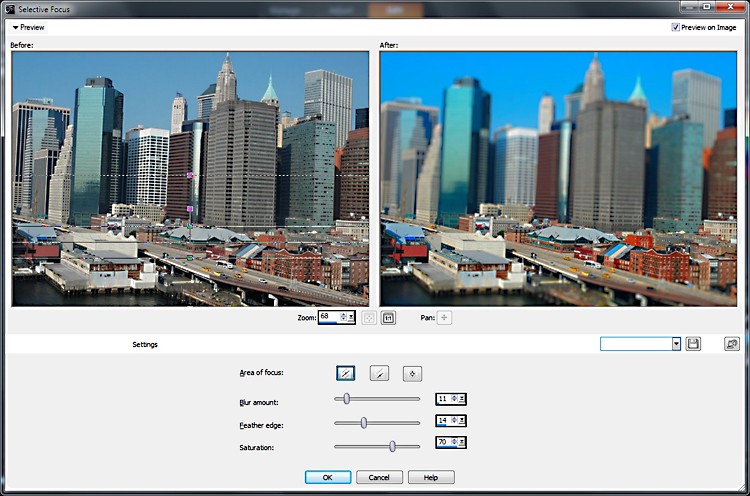Click the save preset disk icon
Screen dimensions: 750x496
point(693,344)
